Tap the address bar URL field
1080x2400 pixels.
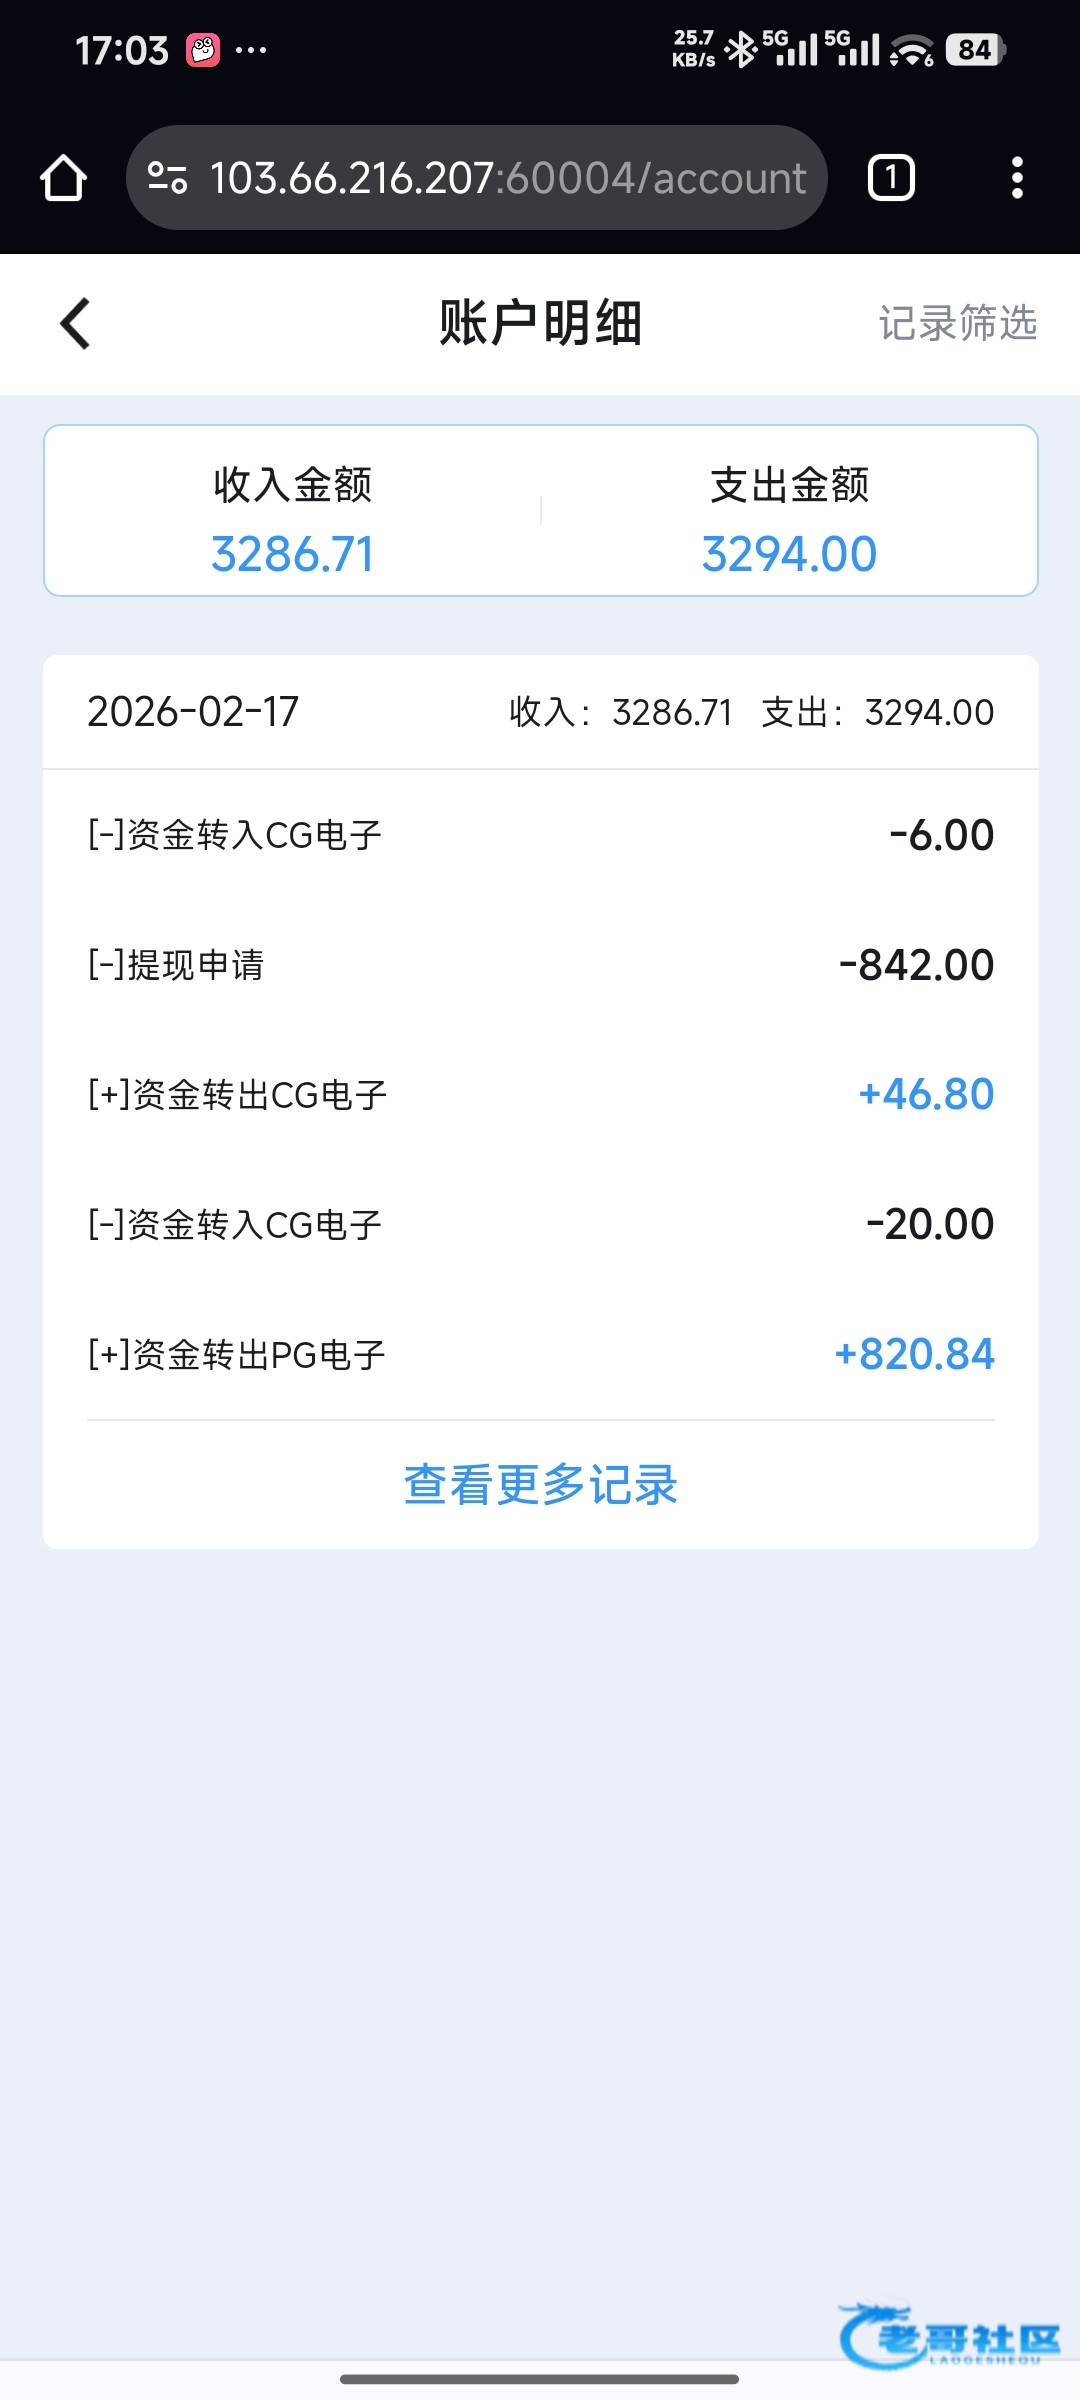pos(507,178)
